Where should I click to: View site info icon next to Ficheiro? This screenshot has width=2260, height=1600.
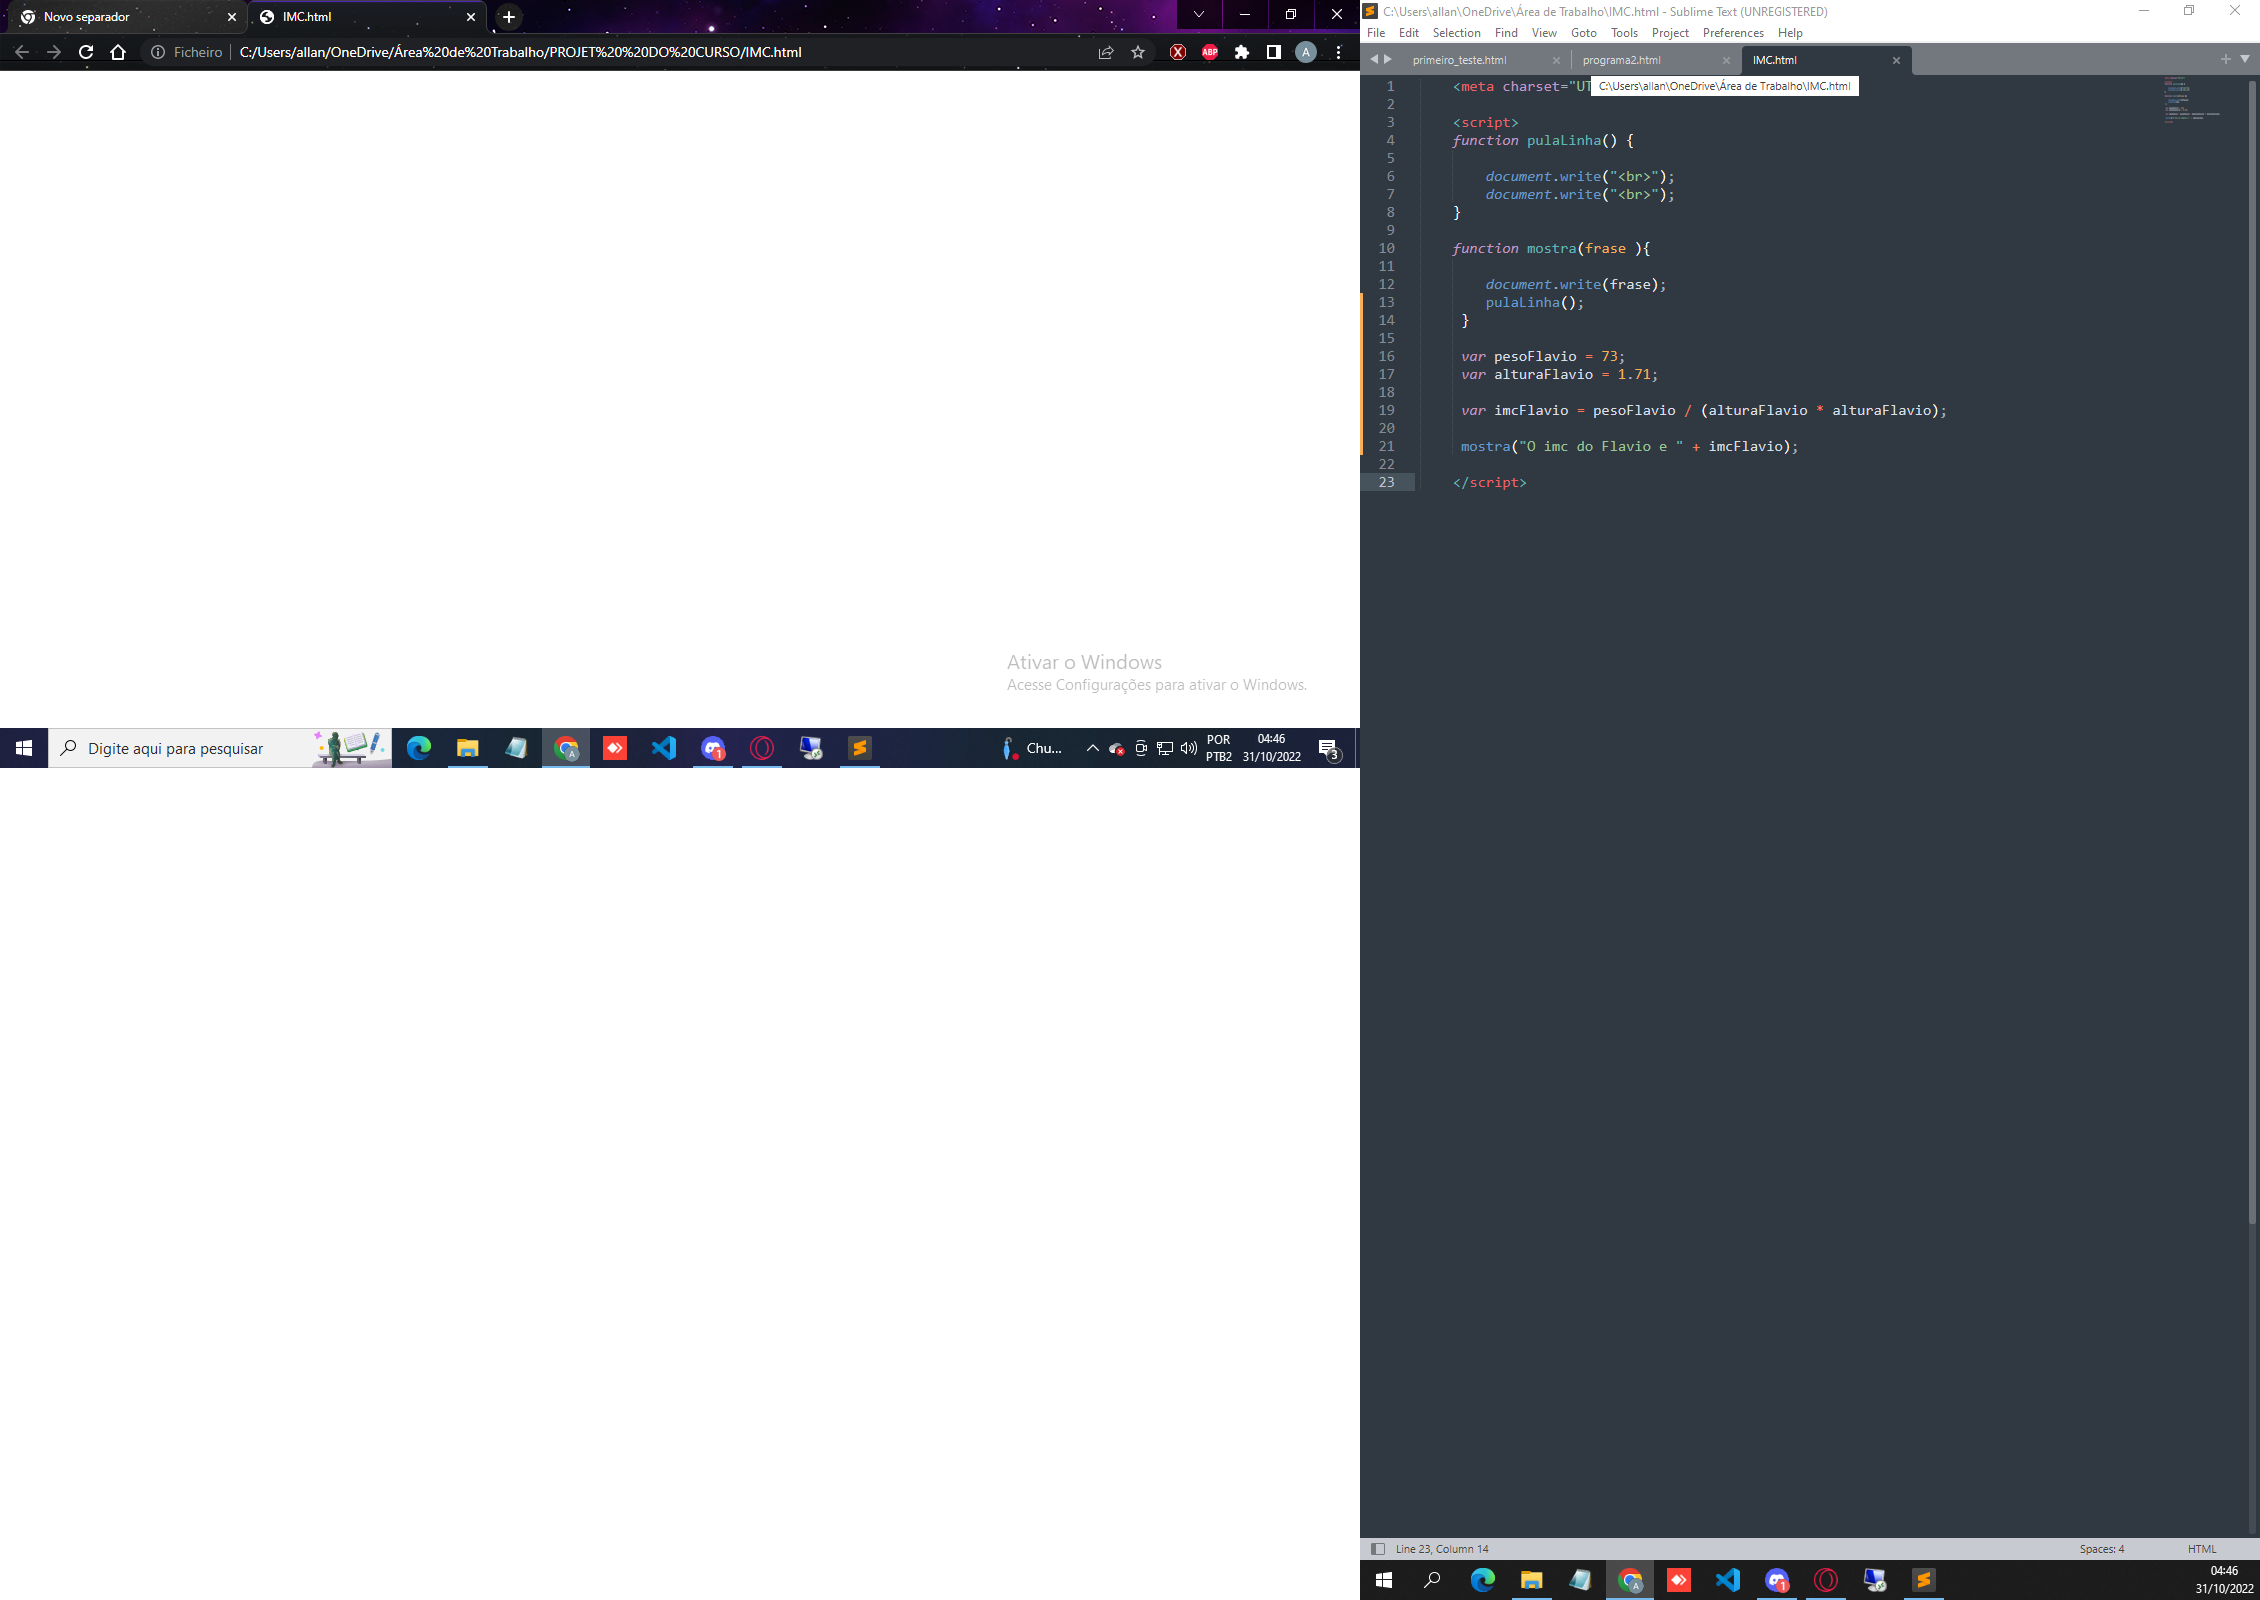pos(158,52)
